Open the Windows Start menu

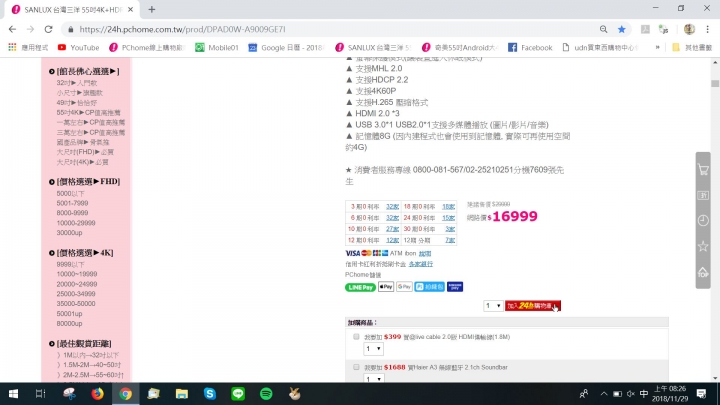pyautogui.click(x=13, y=394)
